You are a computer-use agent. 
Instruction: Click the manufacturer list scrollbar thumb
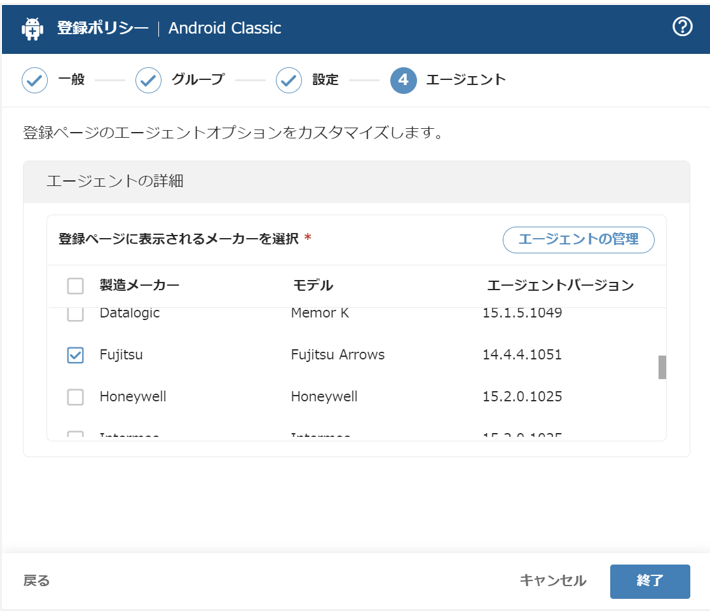pyautogui.click(x=662, y=367)
